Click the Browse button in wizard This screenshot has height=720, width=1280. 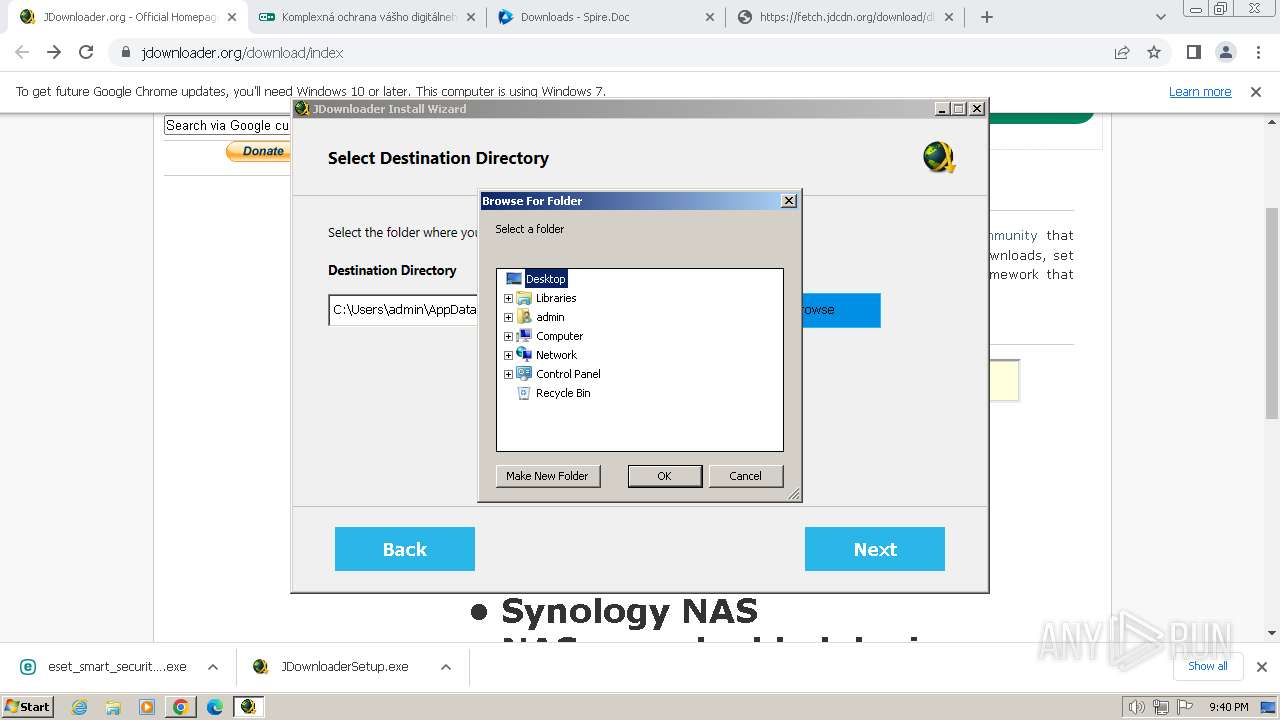[x=840, y=310]
